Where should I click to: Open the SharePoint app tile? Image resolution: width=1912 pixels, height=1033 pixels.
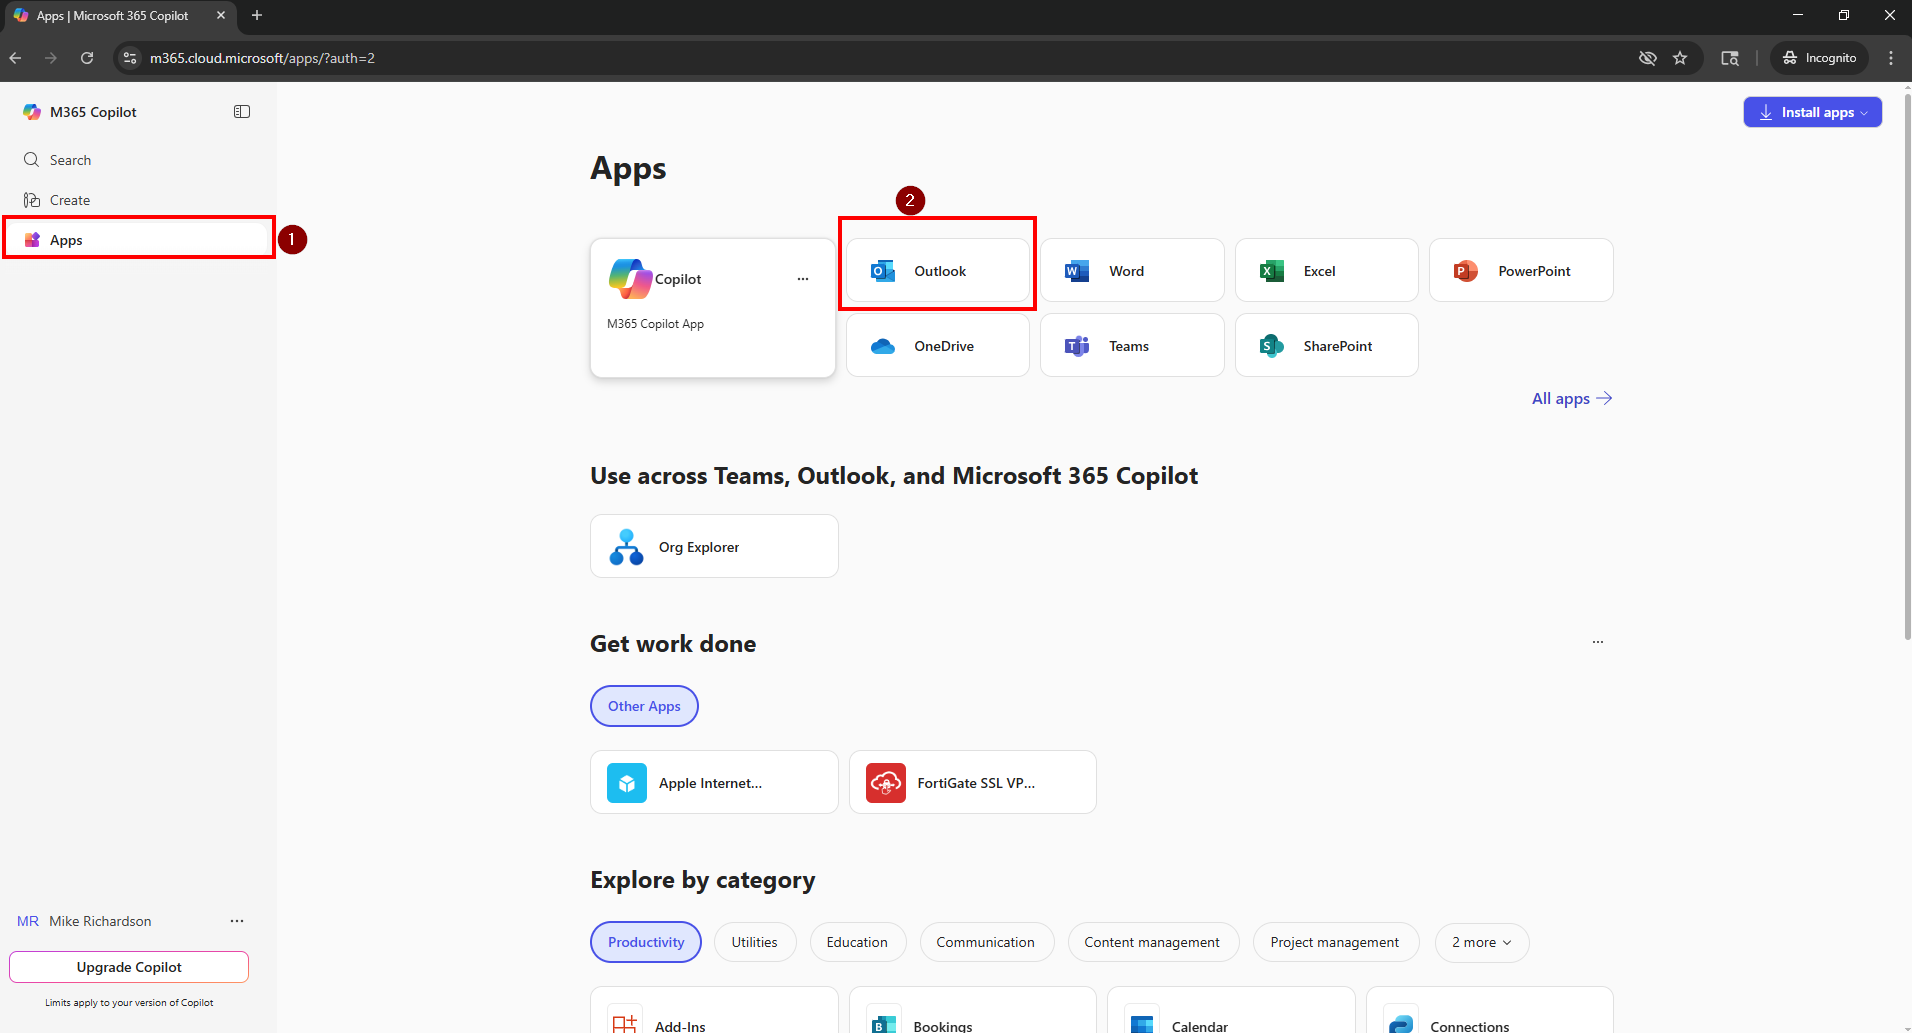(1327, 346)
